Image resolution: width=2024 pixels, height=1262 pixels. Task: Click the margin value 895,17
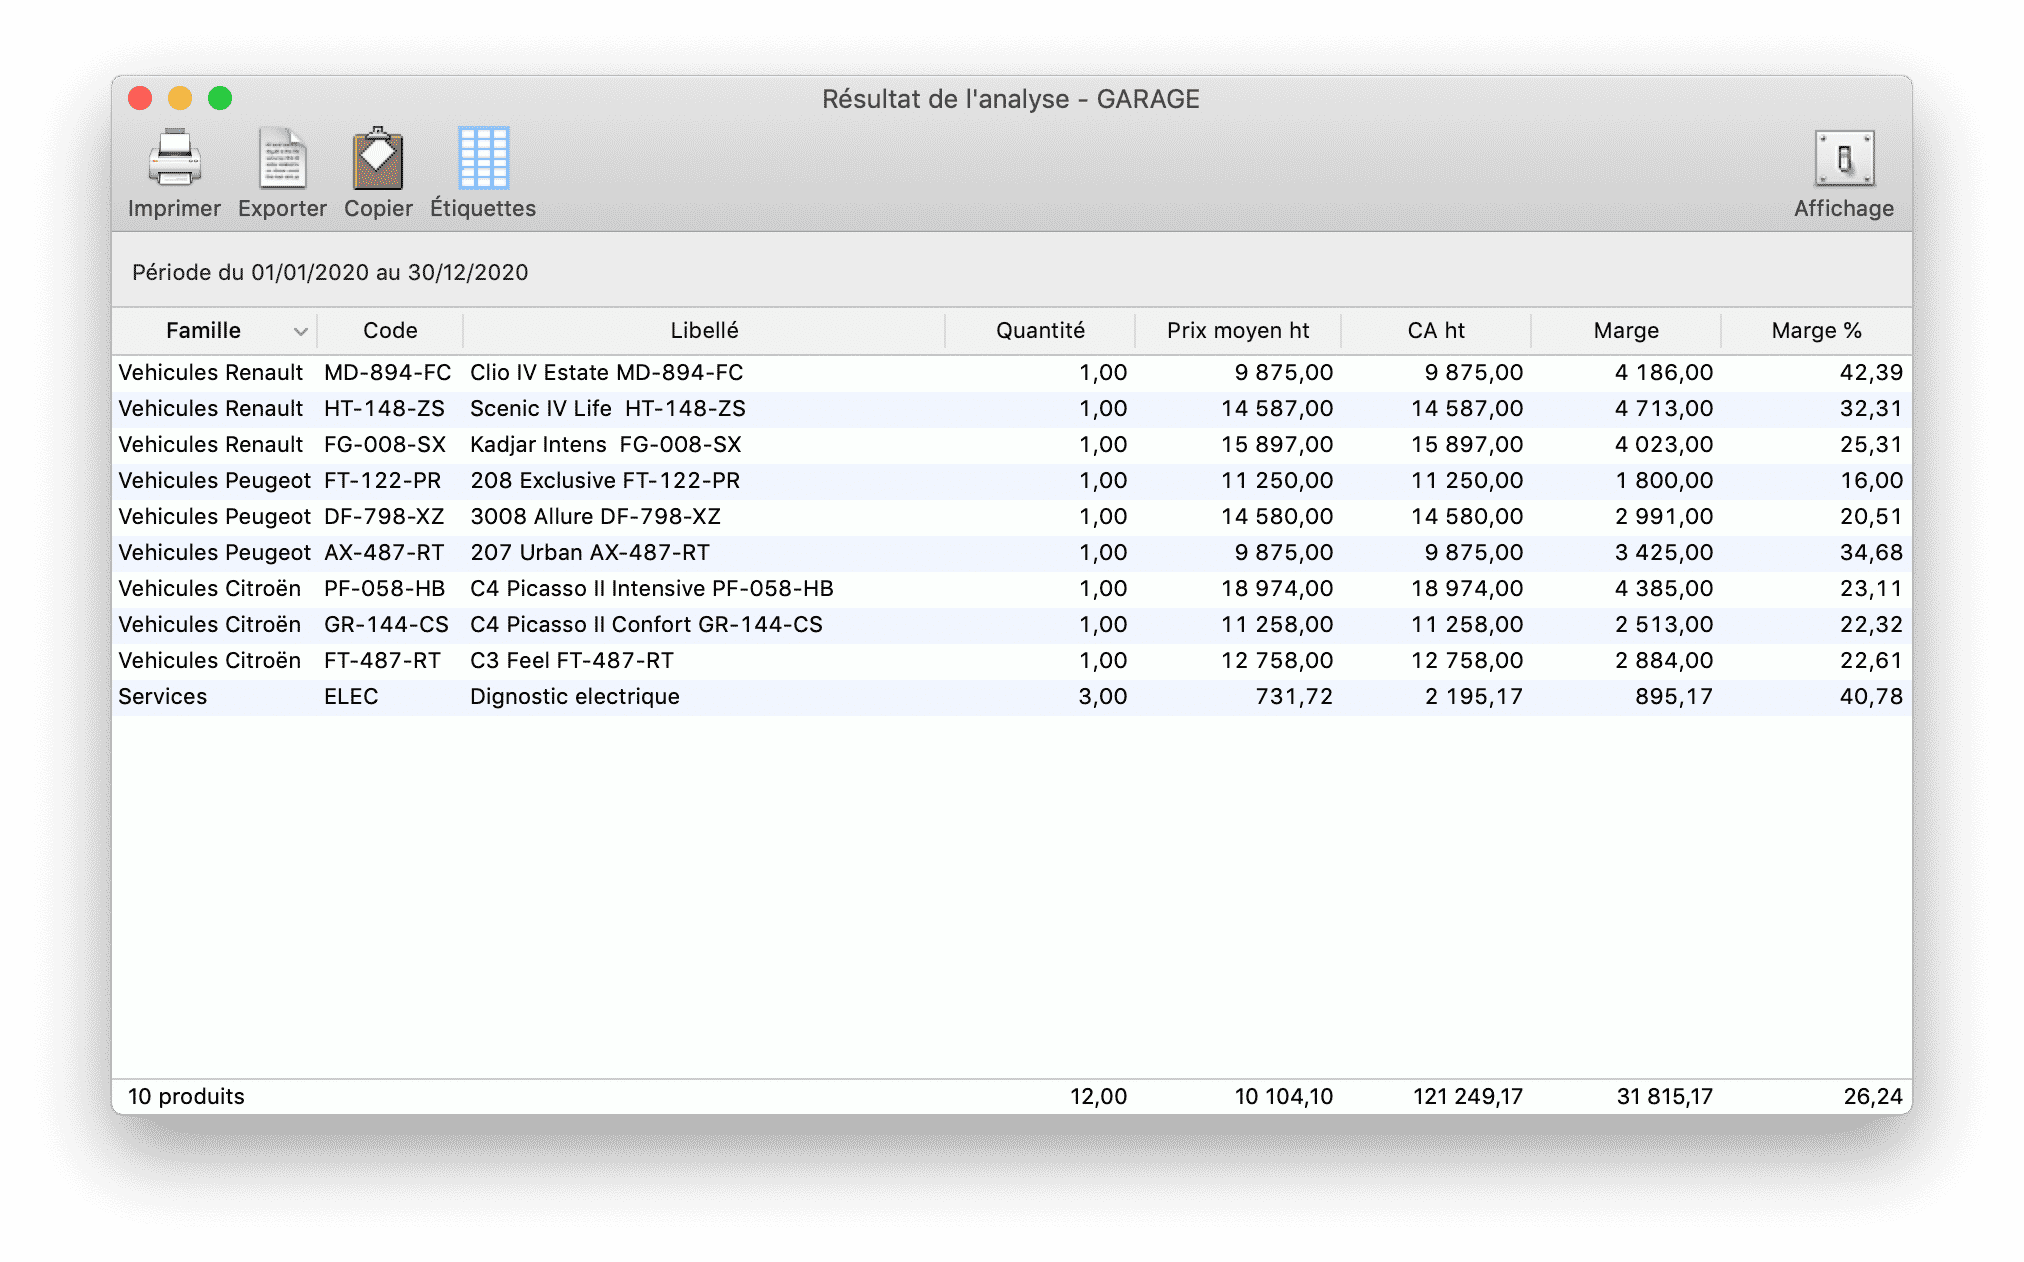click(1674, 697)
